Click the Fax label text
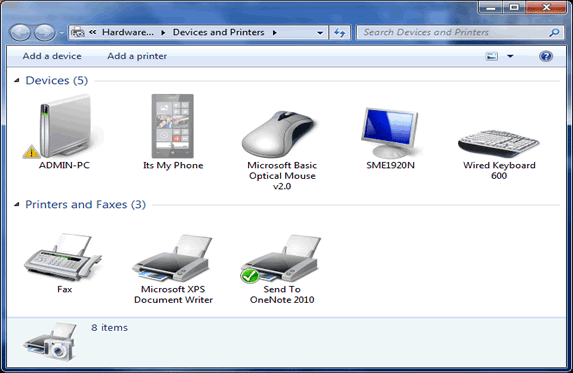Screen dimensions: 573x373 click(64, 290)
